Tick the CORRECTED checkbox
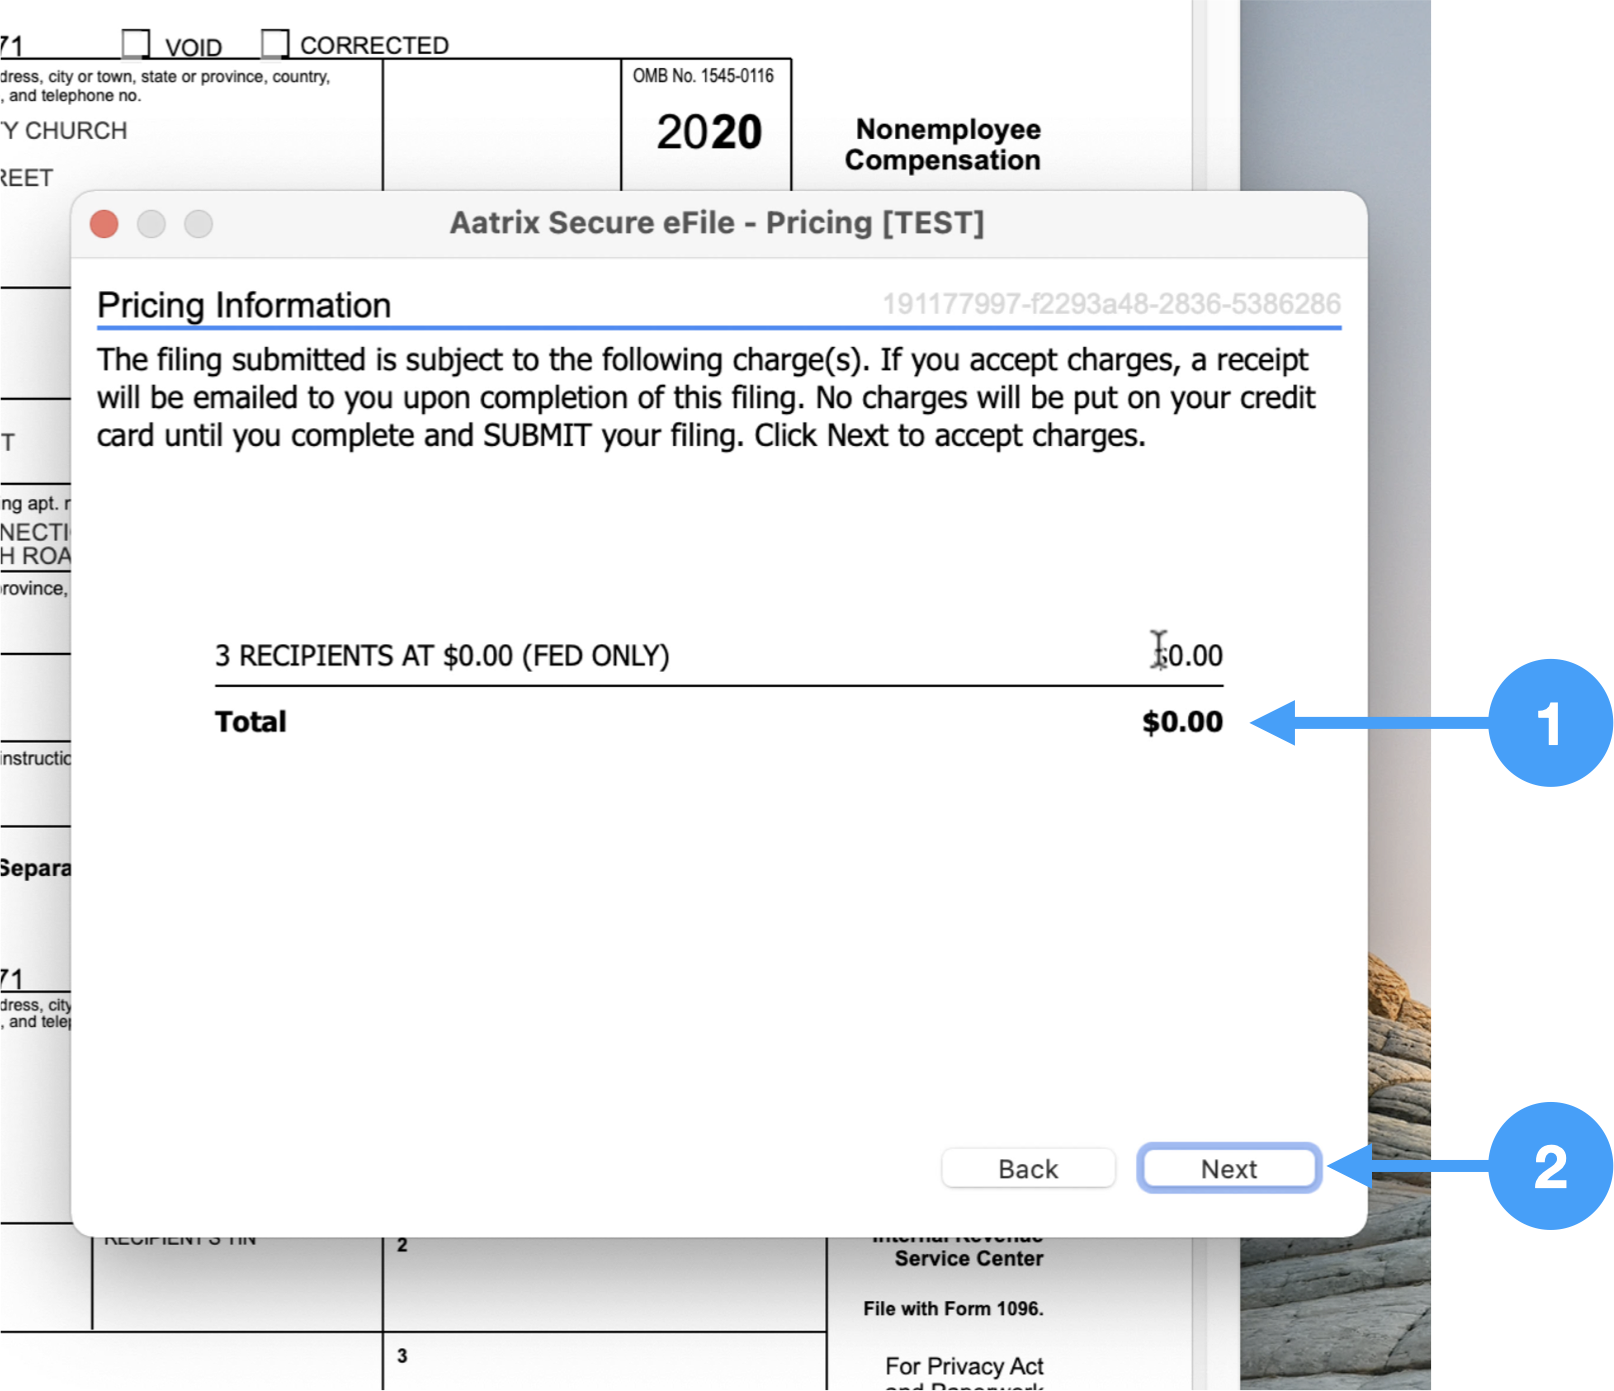Screen dimensions: 1614x1391 [x=274, y=44]
